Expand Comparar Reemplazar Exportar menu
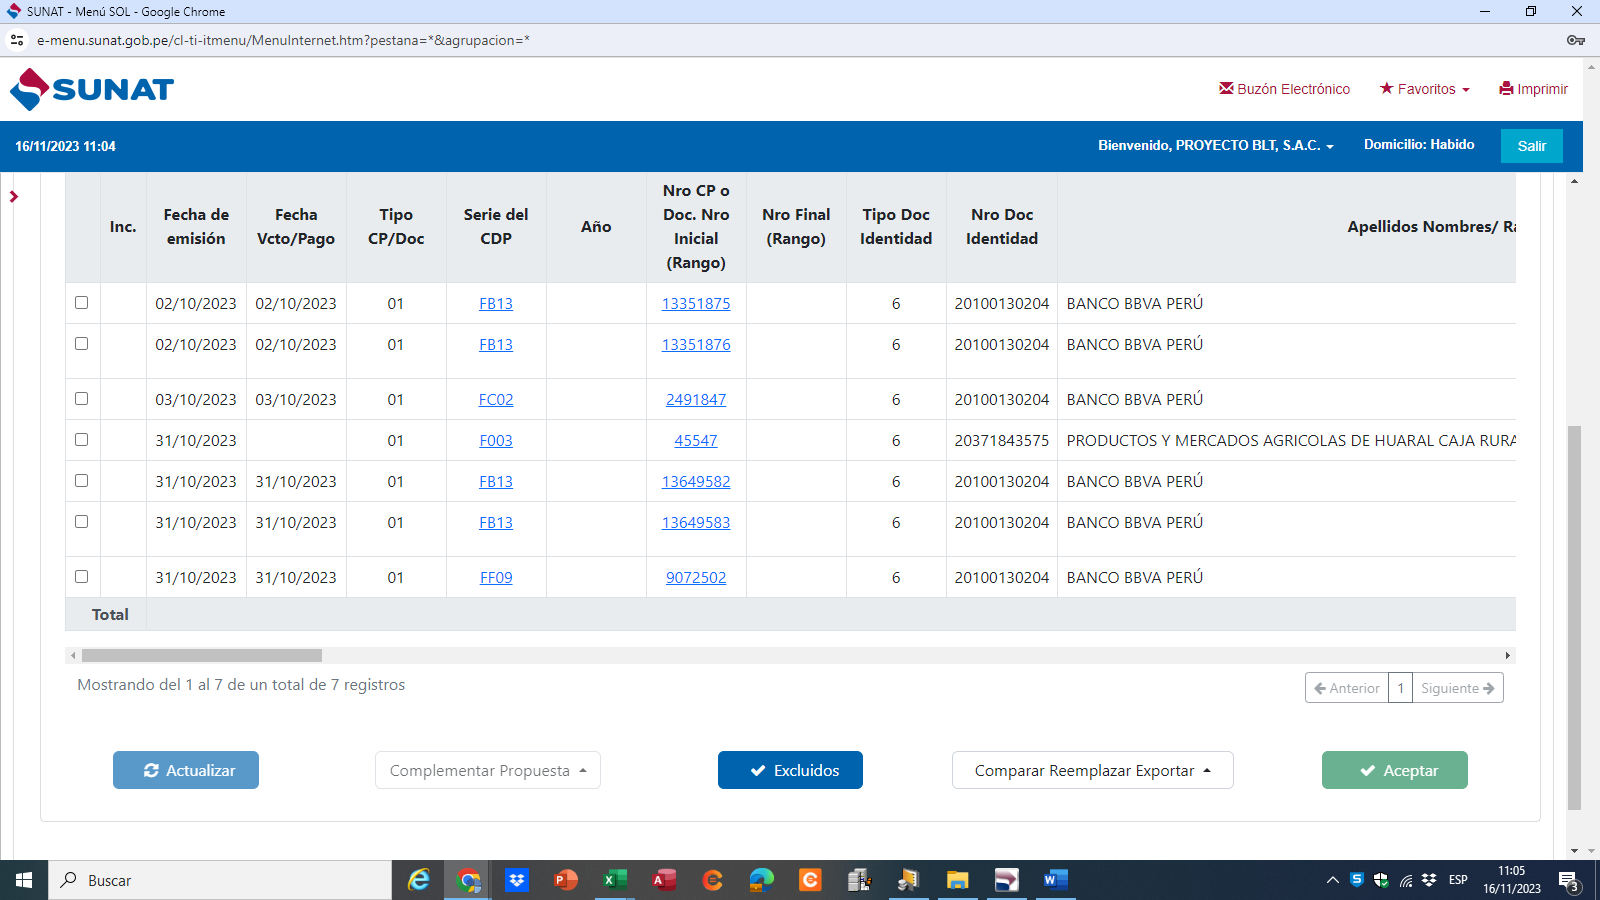Screen dimensions: 1600x900 1092,771
